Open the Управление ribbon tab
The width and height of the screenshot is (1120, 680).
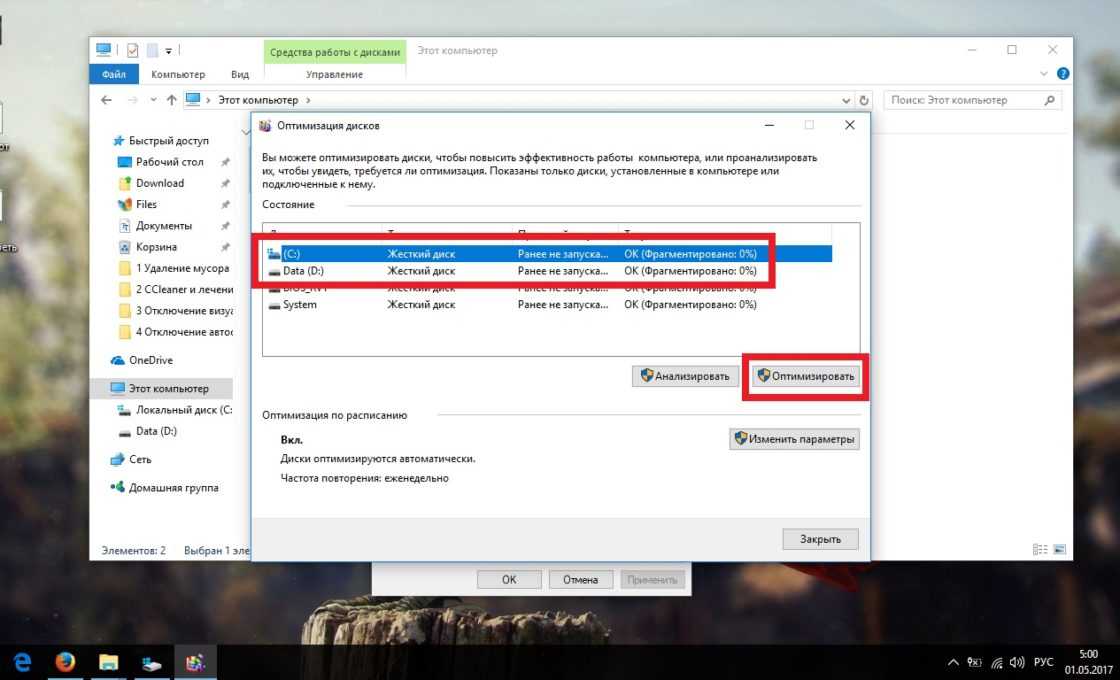pyautogui.click(x=334, y=74)
